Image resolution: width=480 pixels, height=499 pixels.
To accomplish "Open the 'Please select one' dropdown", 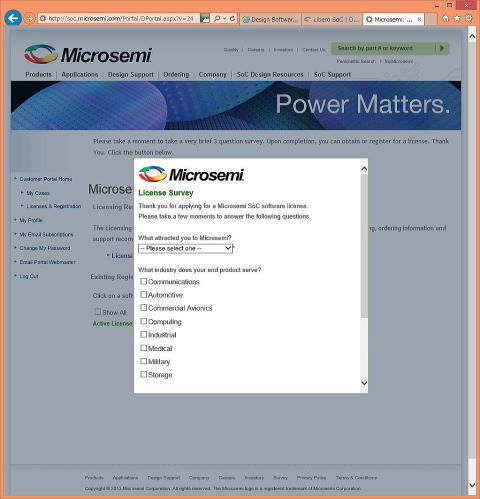I will pos(185,248).
